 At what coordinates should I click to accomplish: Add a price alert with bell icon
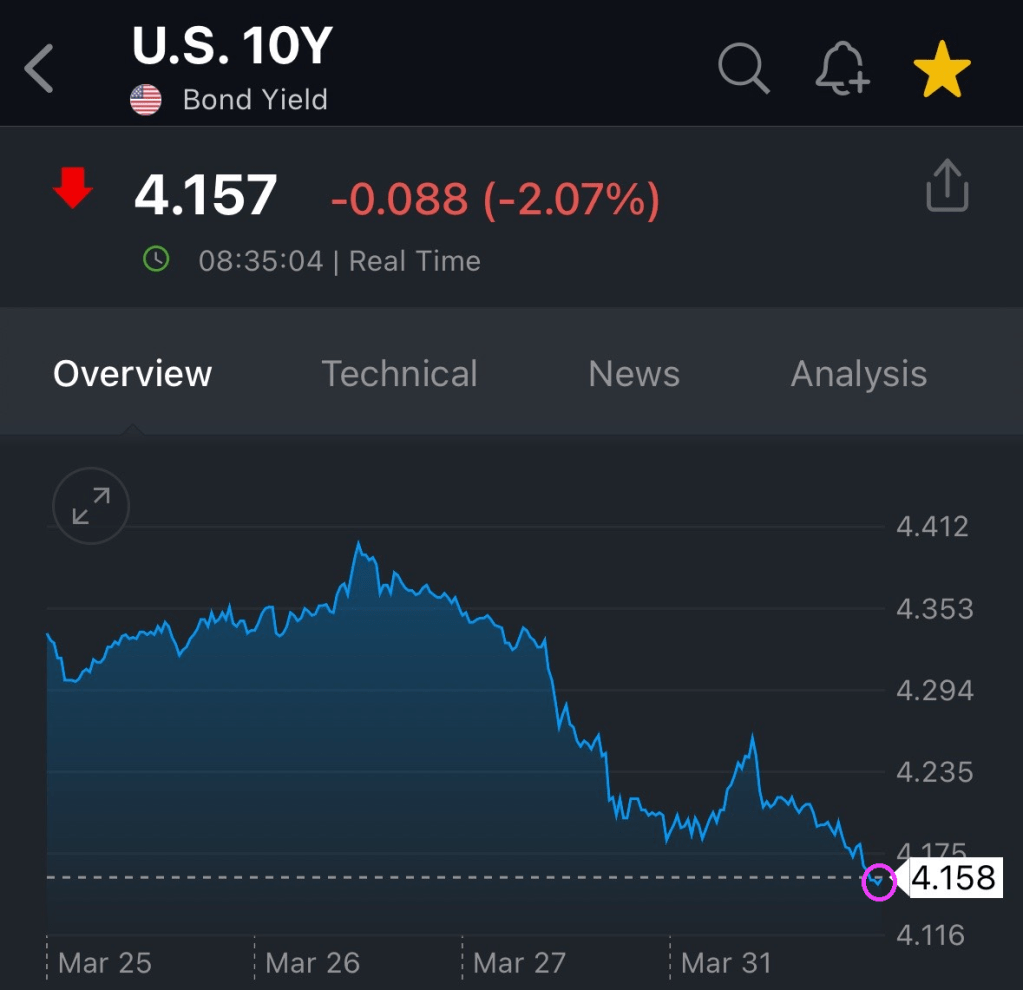[x=843, y=70]
